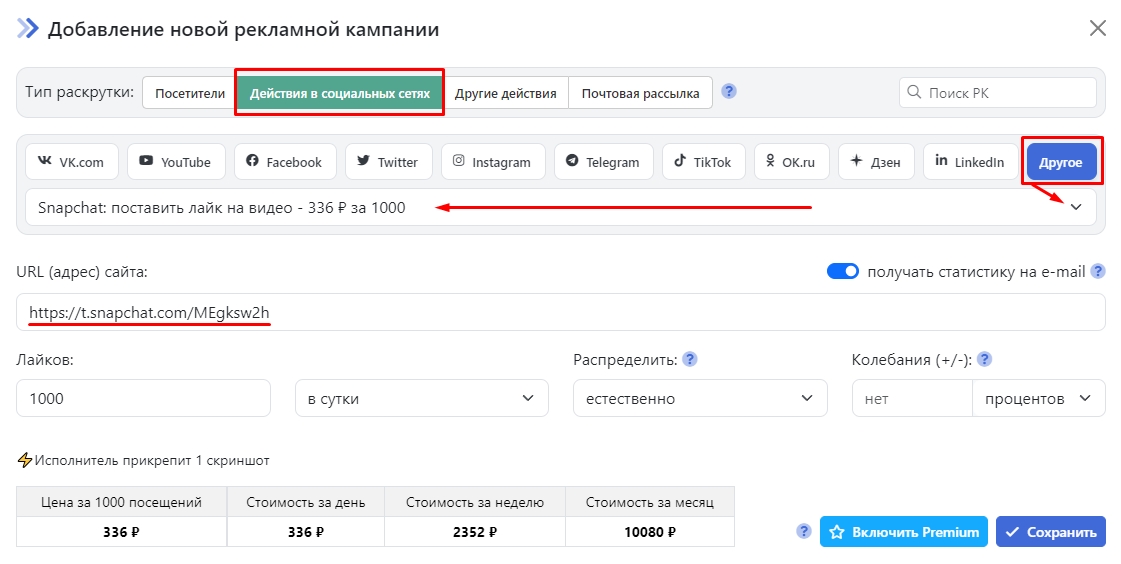Choose Instagram from the social networks

tap(492, 162)
